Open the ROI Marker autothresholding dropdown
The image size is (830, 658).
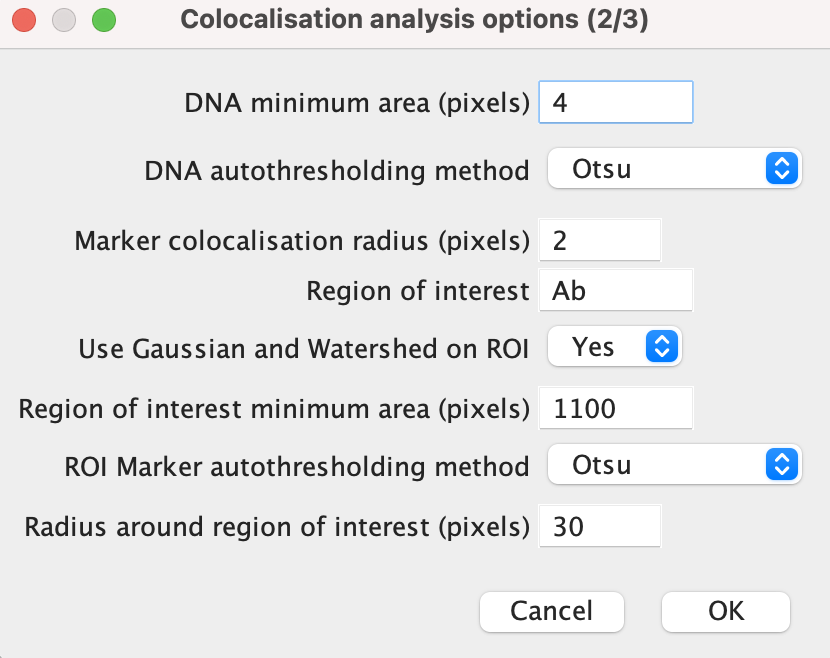click(674, 464)
